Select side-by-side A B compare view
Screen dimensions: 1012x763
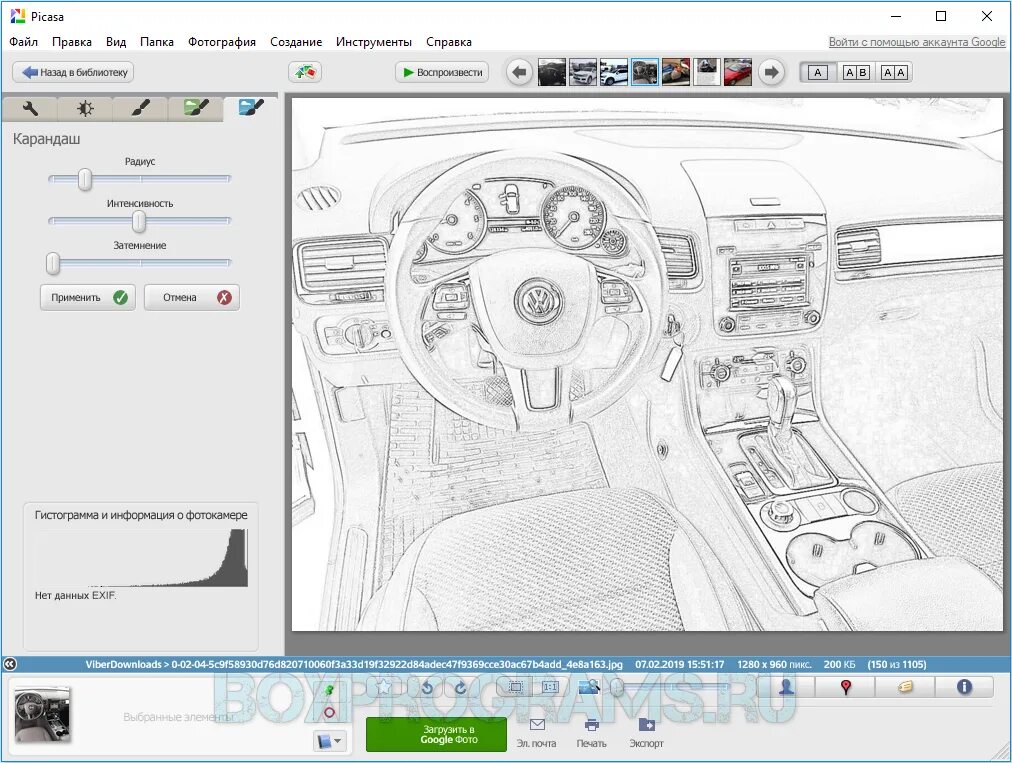click(856, 72)
